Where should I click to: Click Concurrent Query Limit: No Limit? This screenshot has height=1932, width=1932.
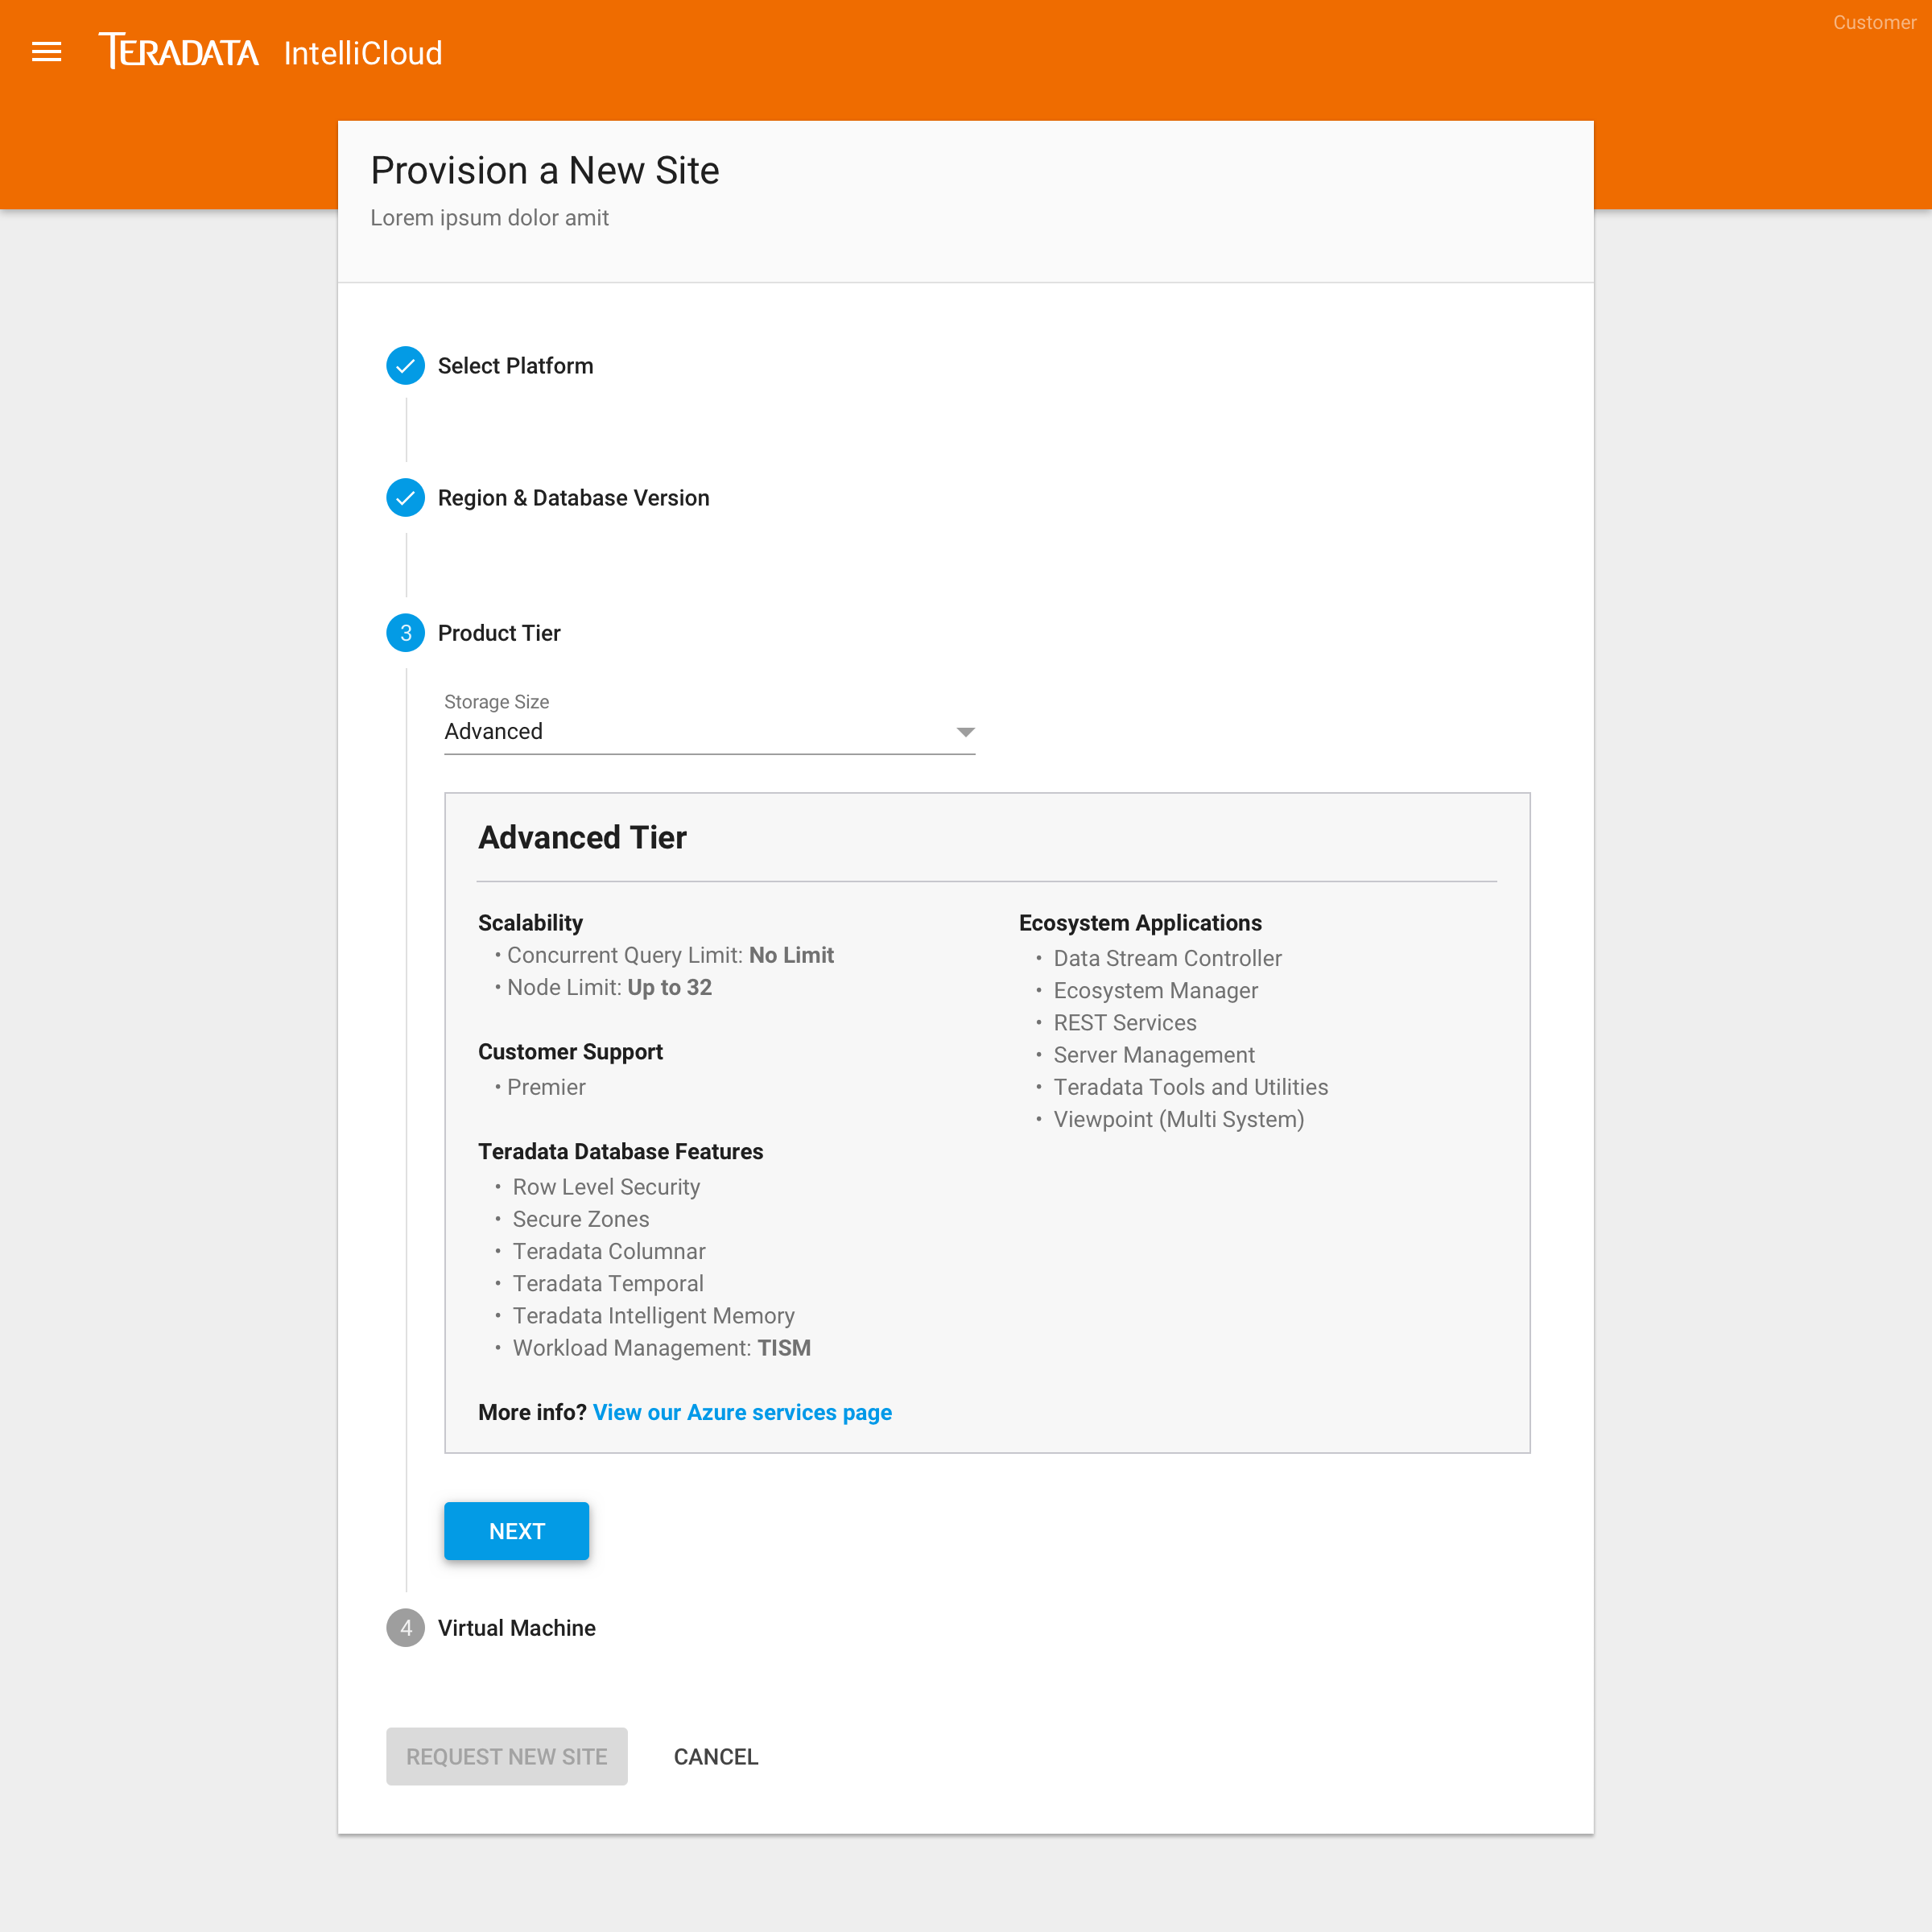(x=670, y=955)
